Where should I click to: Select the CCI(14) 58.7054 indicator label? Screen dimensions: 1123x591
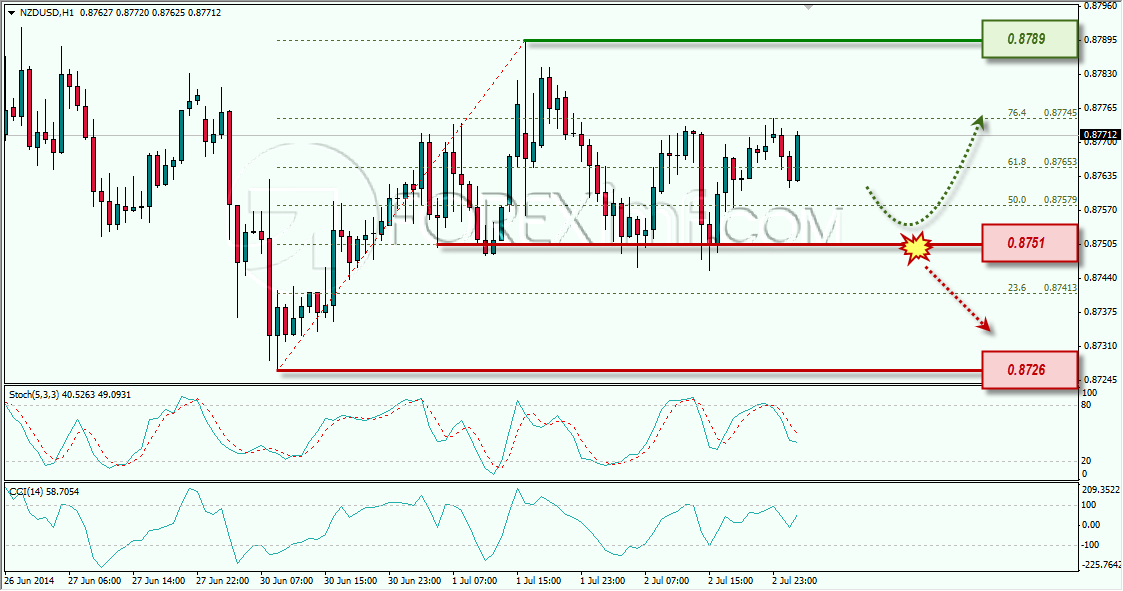pos(44,491)
